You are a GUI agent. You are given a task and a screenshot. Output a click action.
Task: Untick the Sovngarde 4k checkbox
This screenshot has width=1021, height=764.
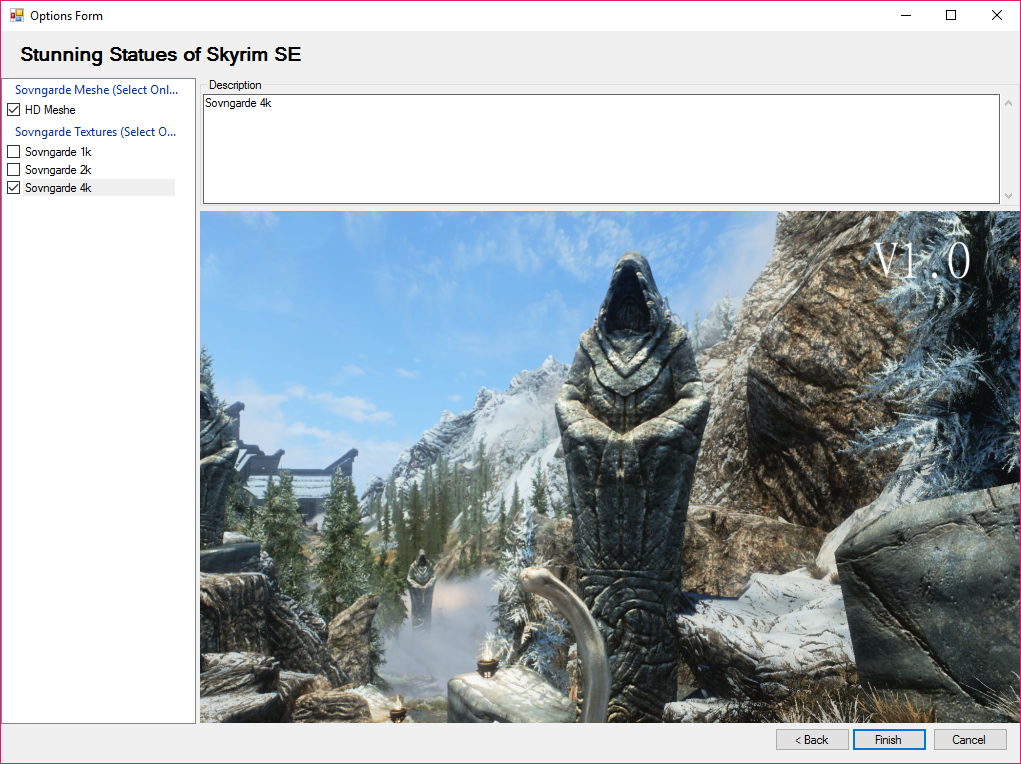pos(14,188)
